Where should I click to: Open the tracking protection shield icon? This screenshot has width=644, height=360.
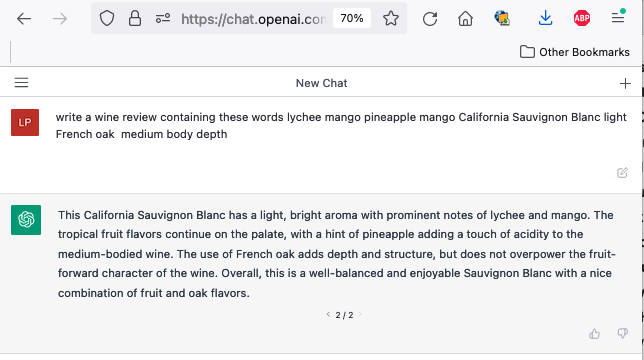[107, 18]
